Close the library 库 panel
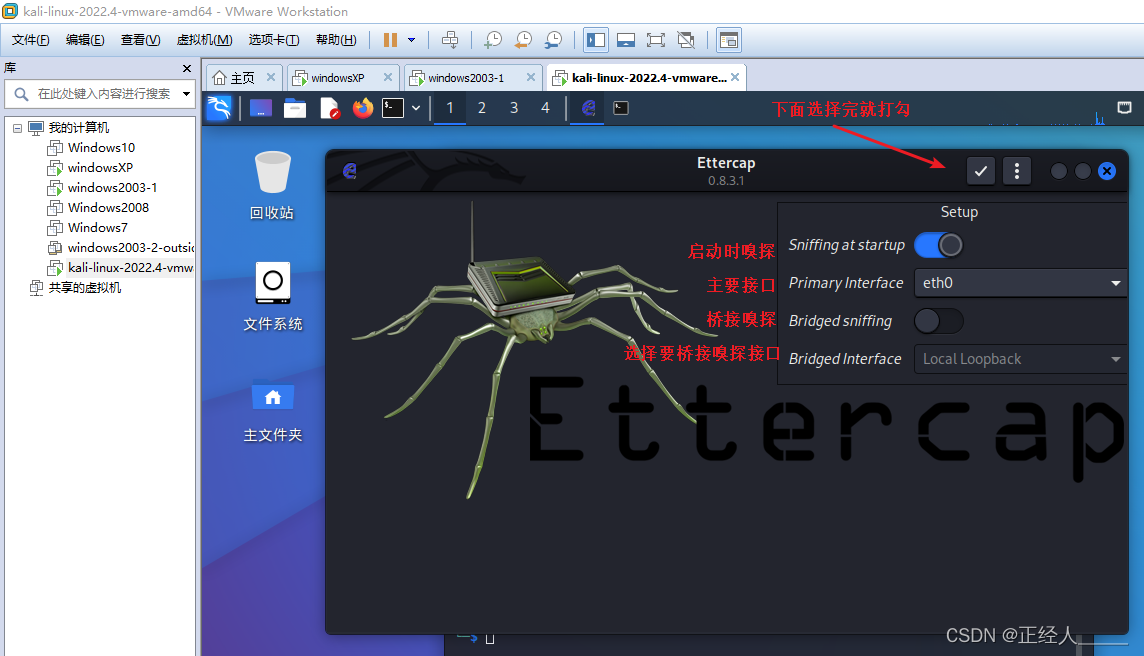This screenshot has height=656, width=1144. [187, 68]
